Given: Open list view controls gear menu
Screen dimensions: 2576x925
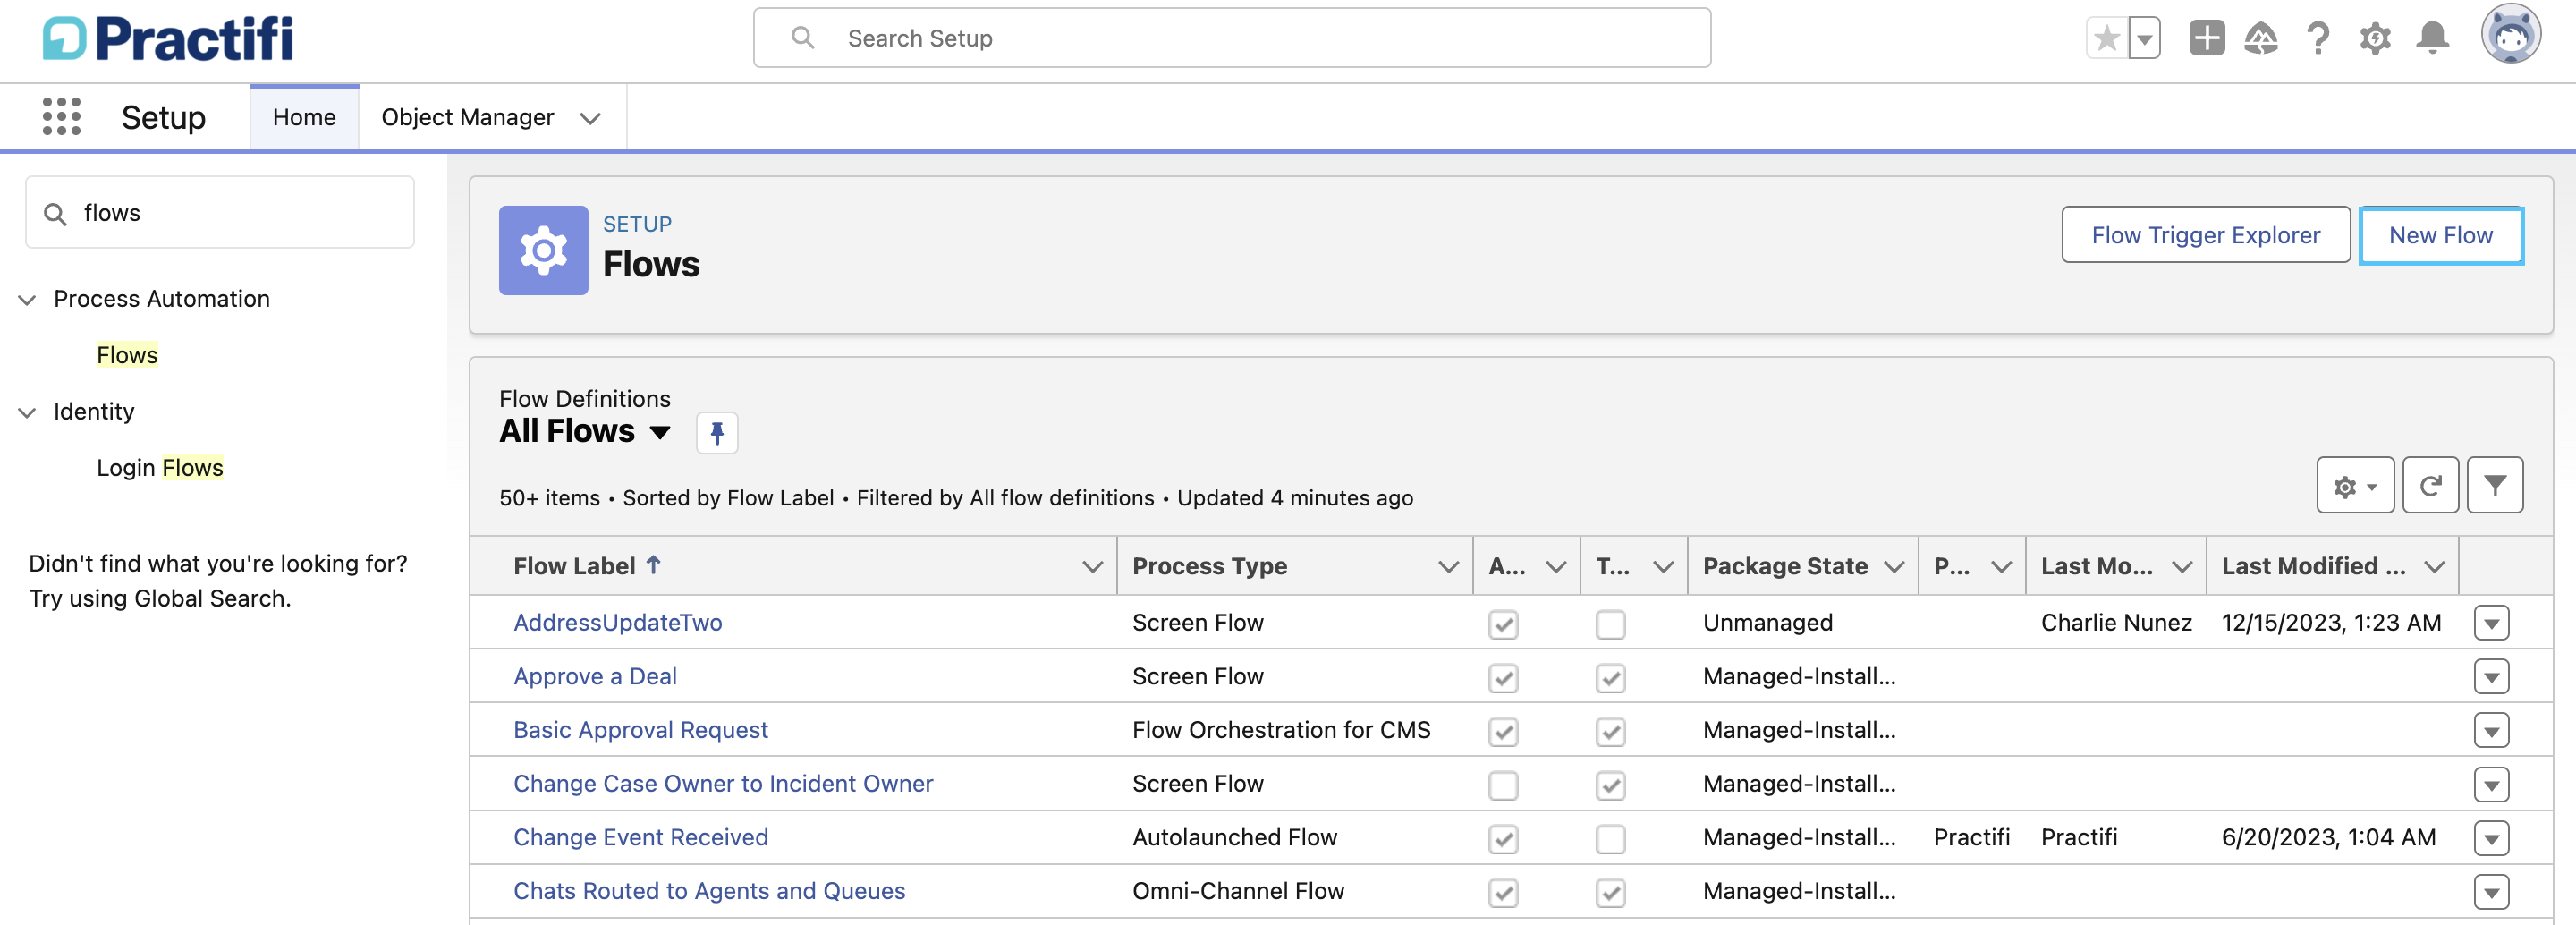Looking at the screenshot, I should click(x=2355, y=486).
